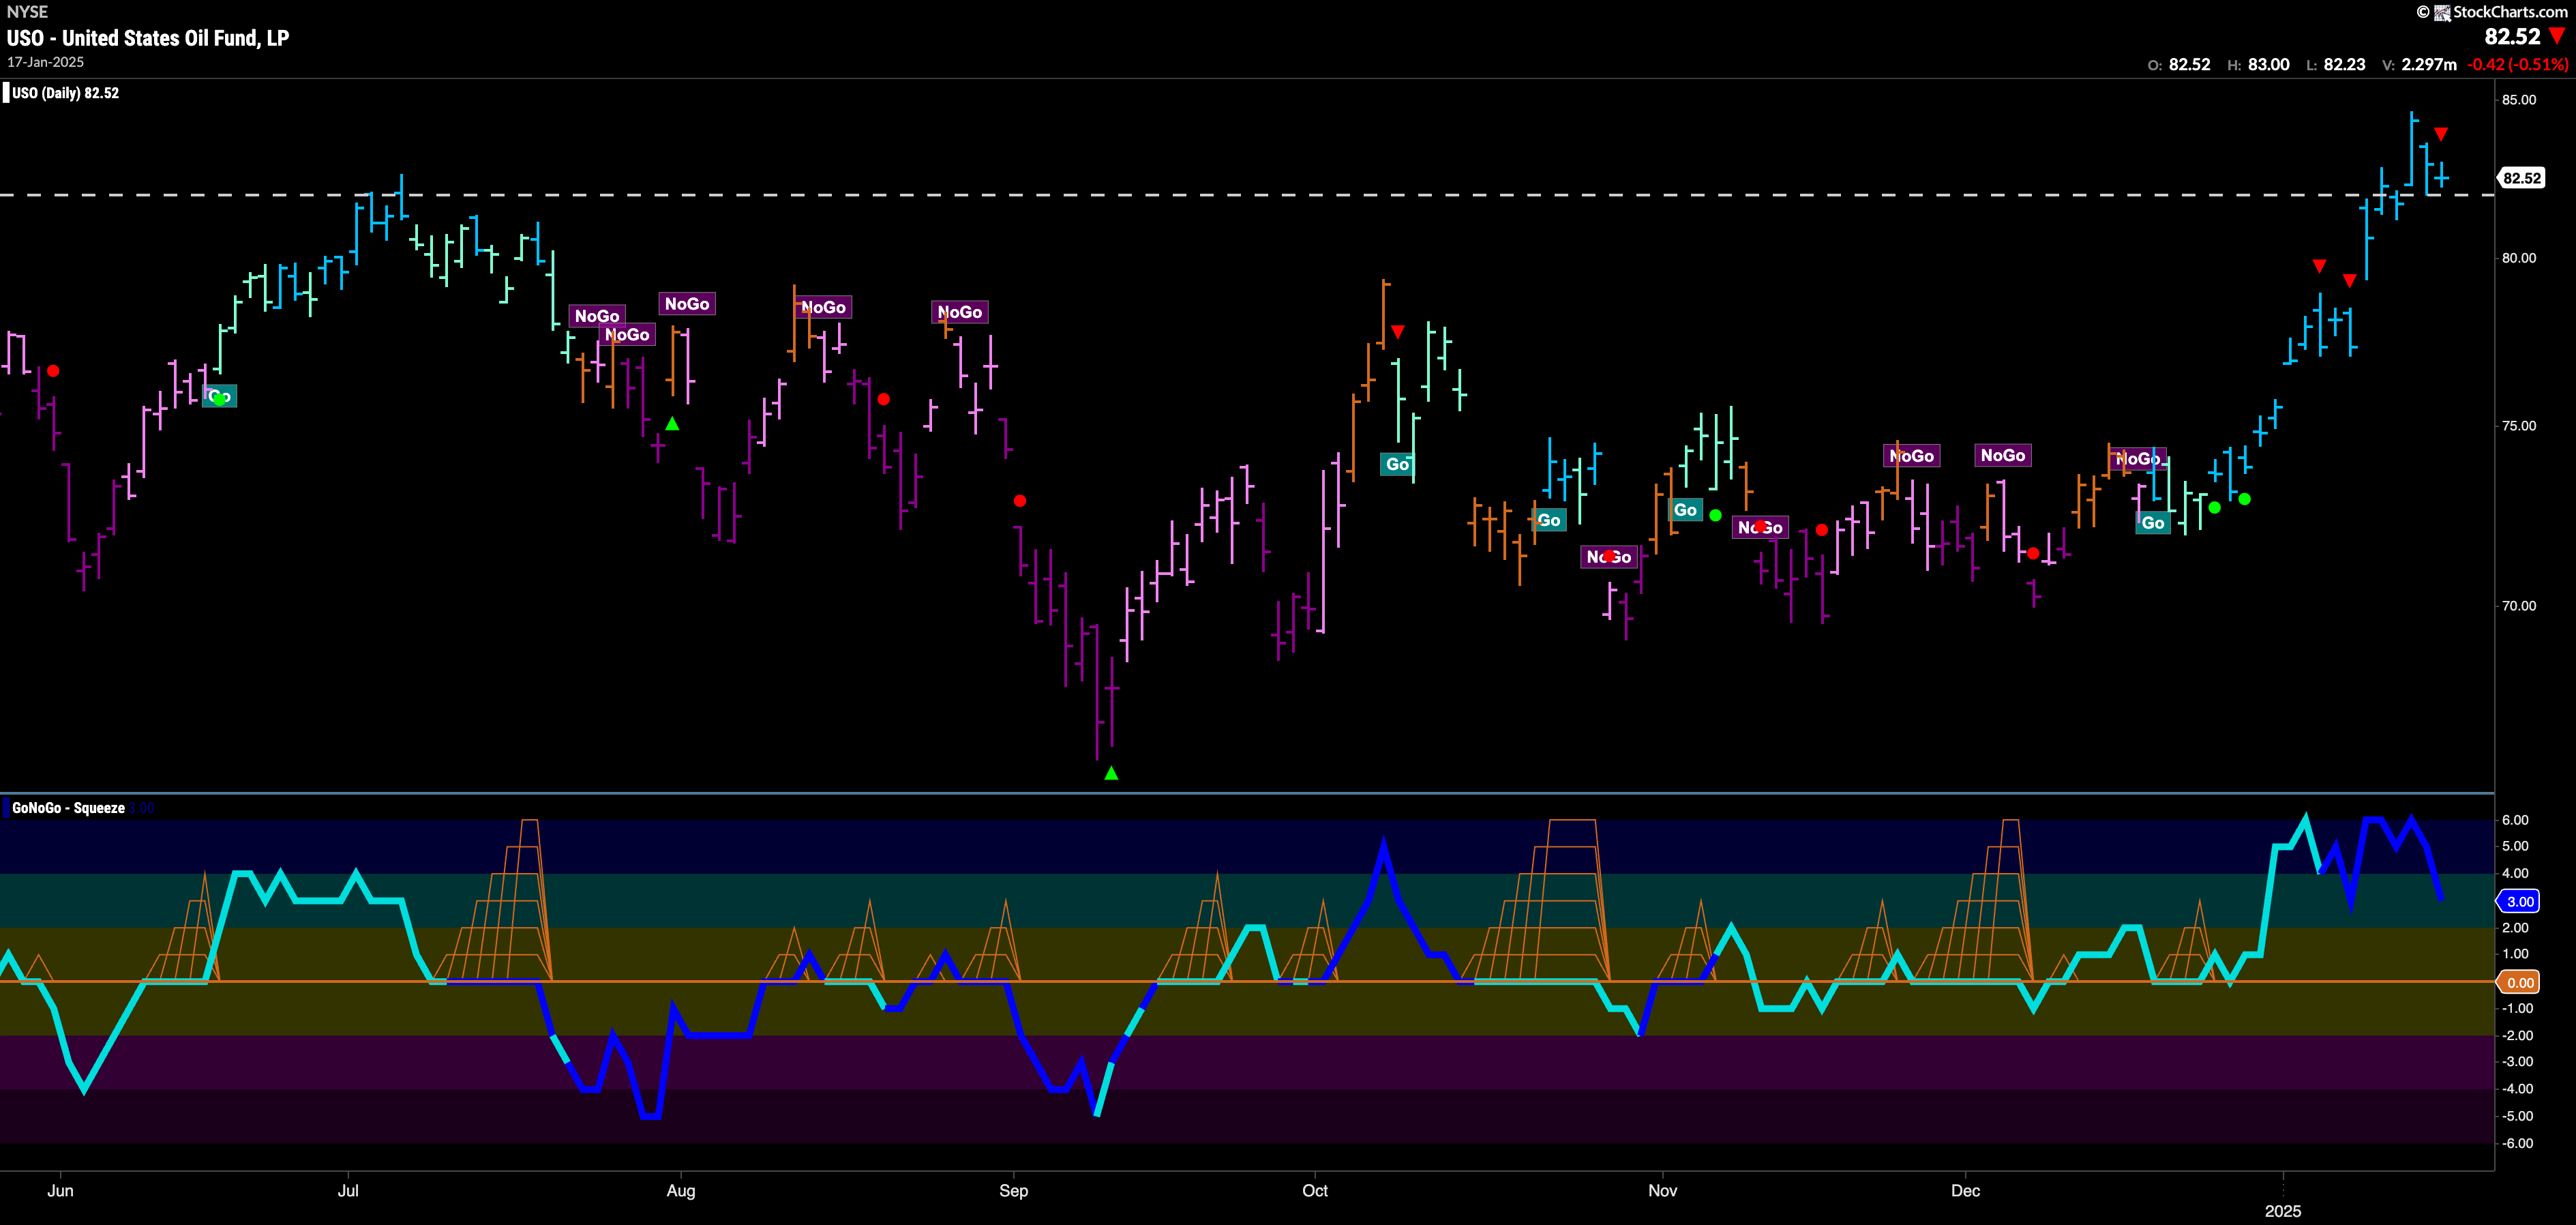Screen dimensions: 2576x1225
Task: Click the GoNoGo - Squeeze panel label
Action: tap(68, 808)
